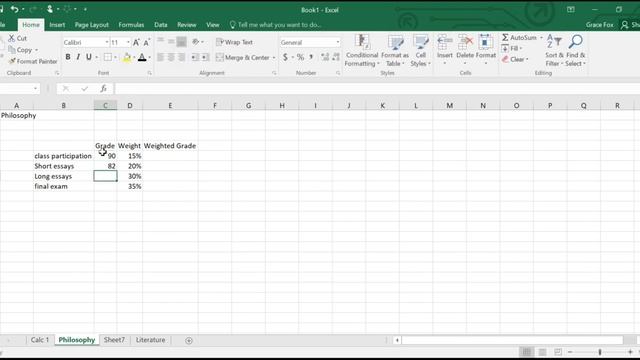Image resolution: width=640 pixels, height=360 pixels.
Task: Switch to Calc 1 sheet tab
Action: tap(40, 340)
